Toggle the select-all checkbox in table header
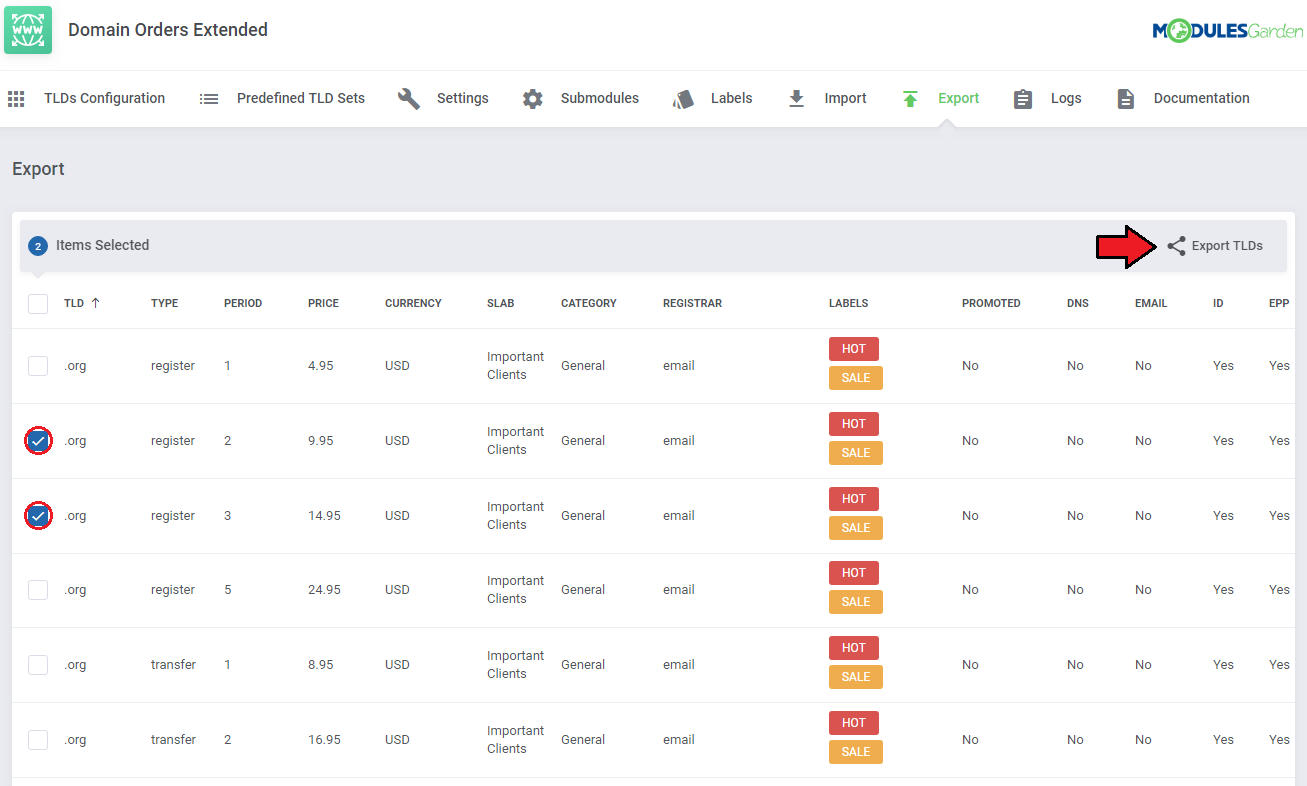Viewport: 1307px width, 786px height. (x=38, y=303)
